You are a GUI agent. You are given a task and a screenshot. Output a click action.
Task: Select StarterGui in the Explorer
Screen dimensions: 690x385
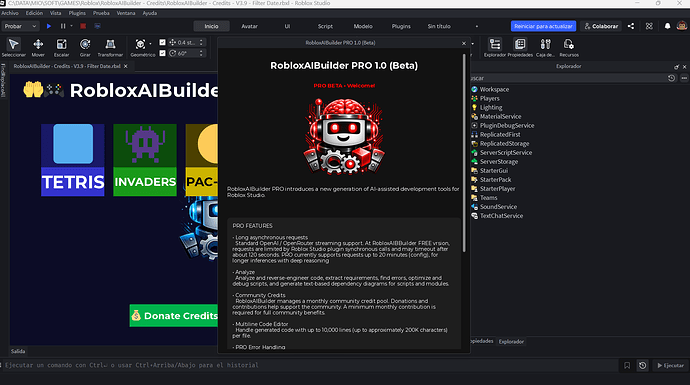click(489, 171)
